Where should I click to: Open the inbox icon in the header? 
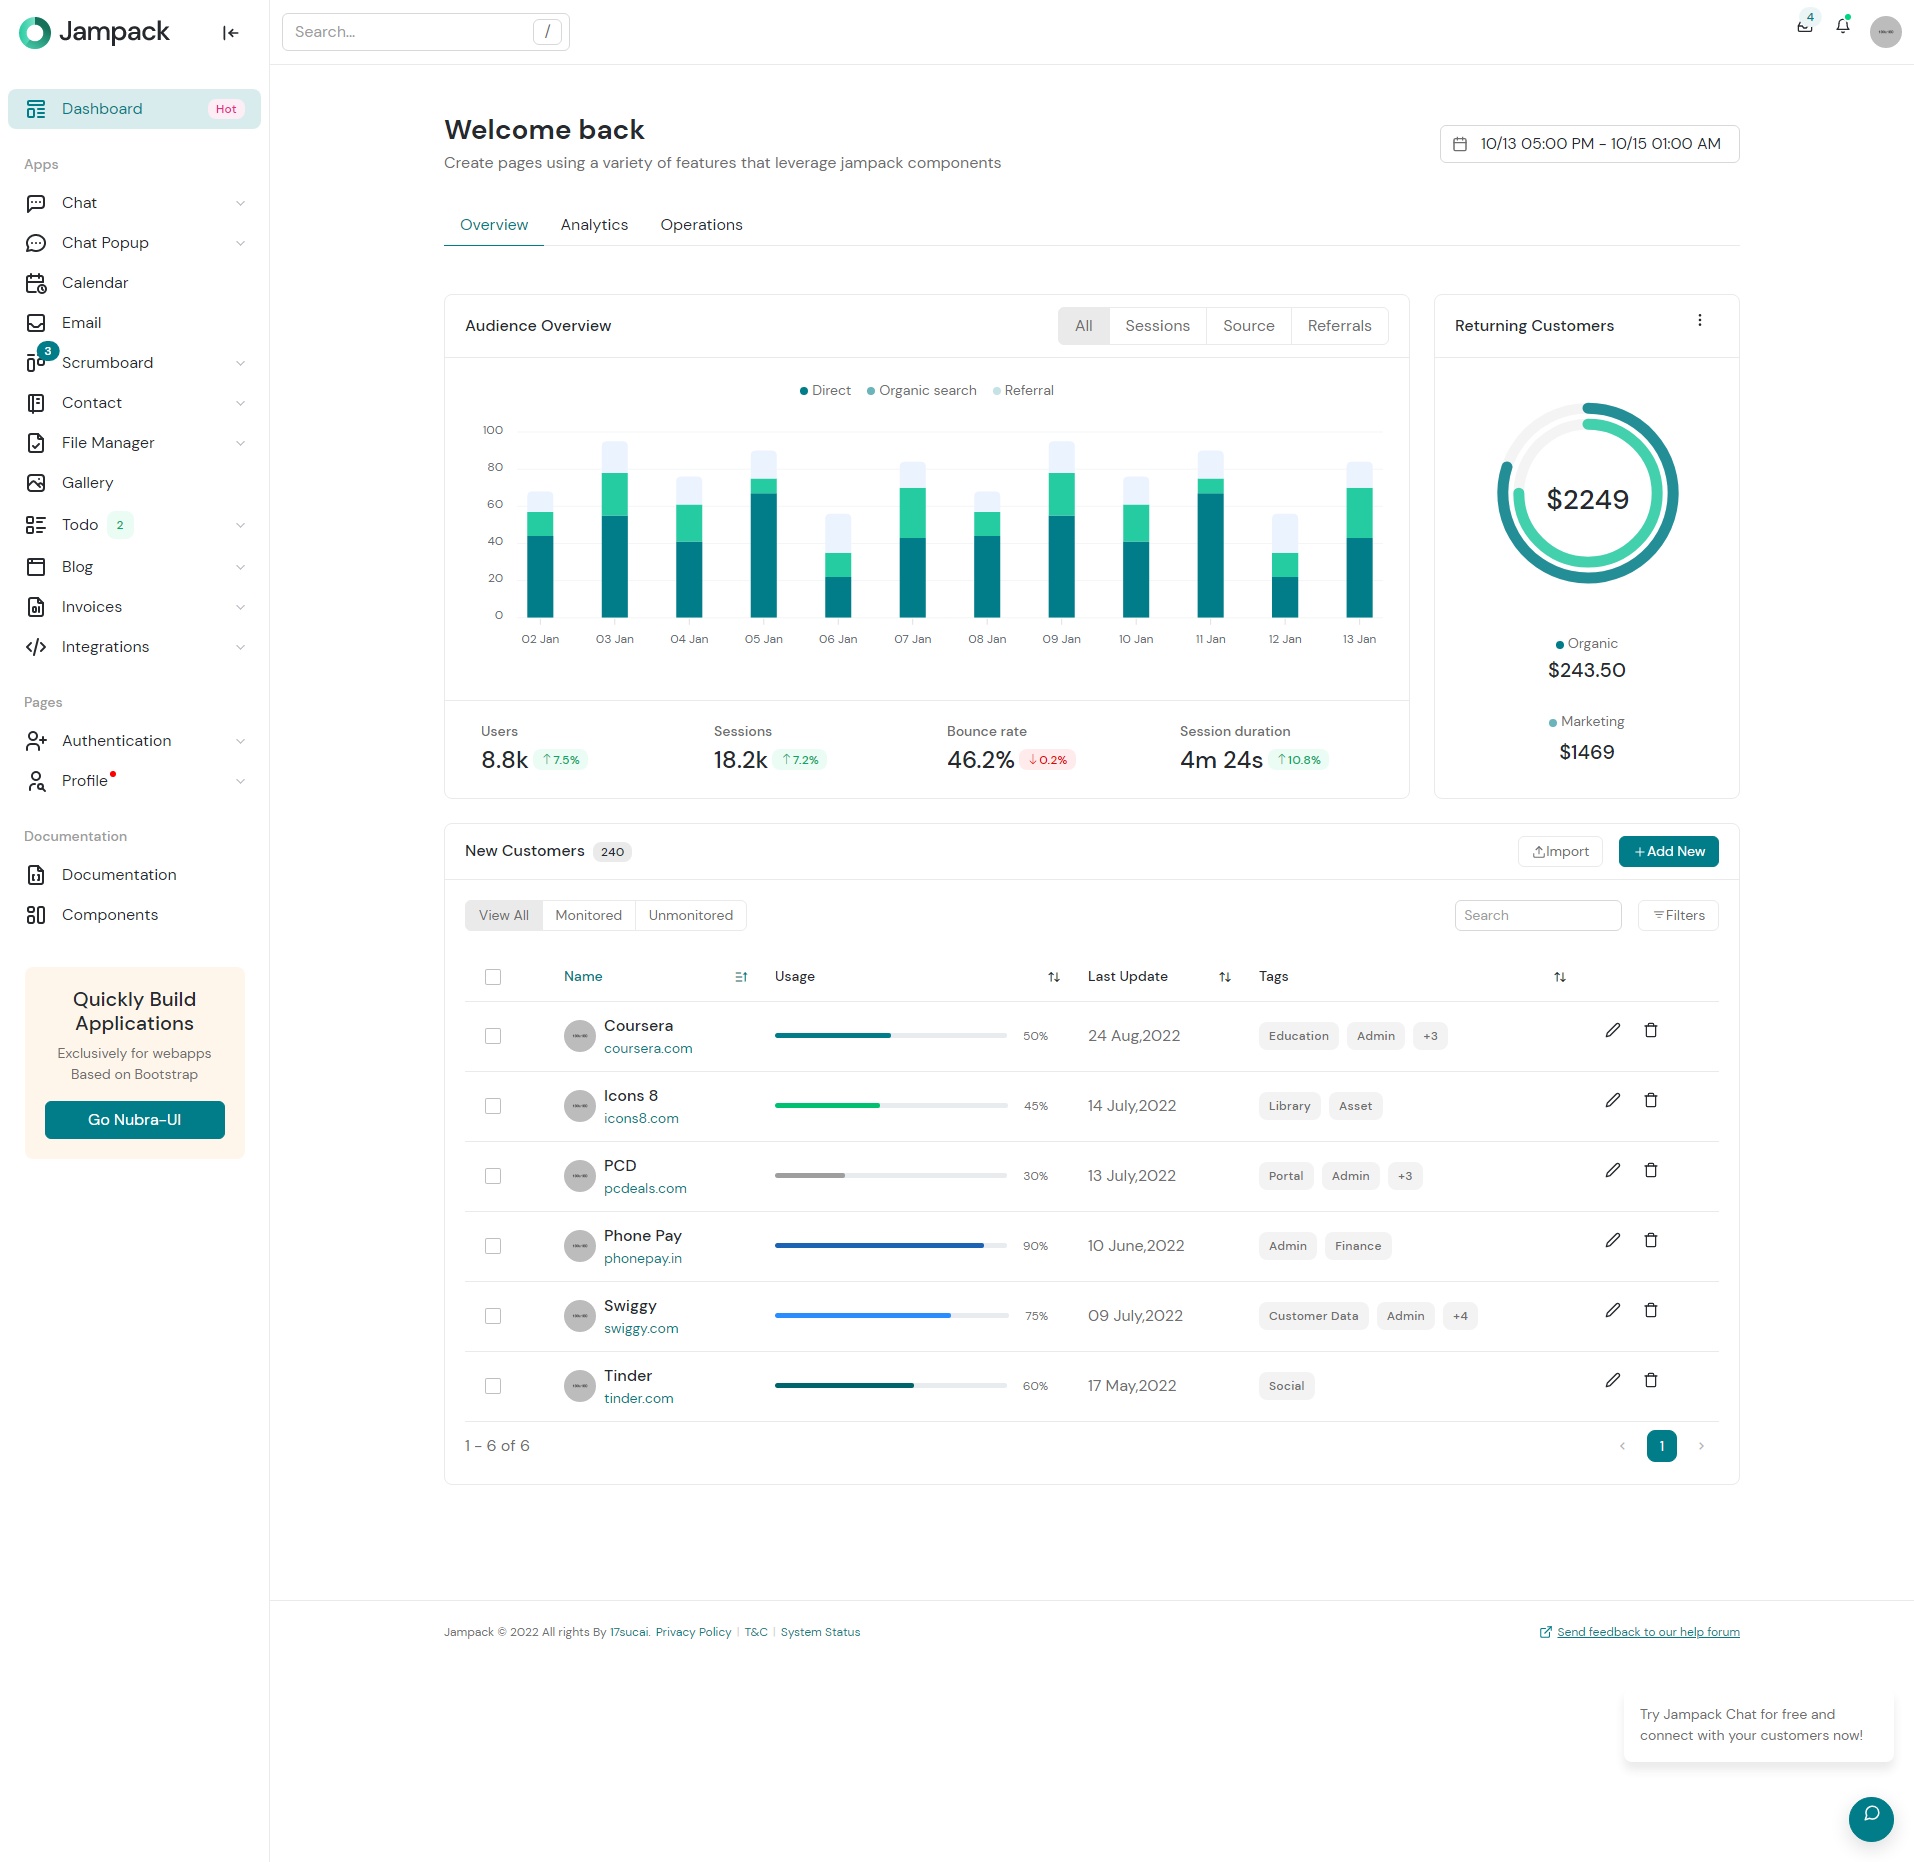(x=1804, y=27)
